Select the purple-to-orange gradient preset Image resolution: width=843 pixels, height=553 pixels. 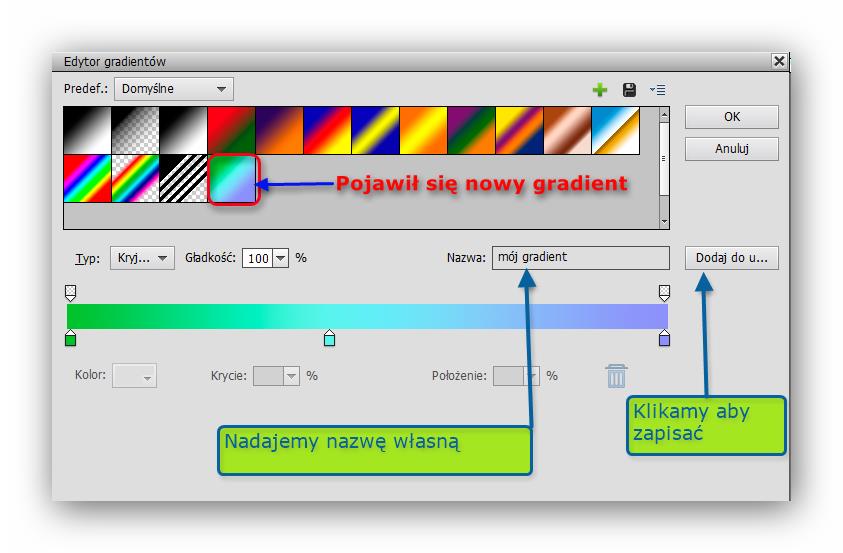279,131
